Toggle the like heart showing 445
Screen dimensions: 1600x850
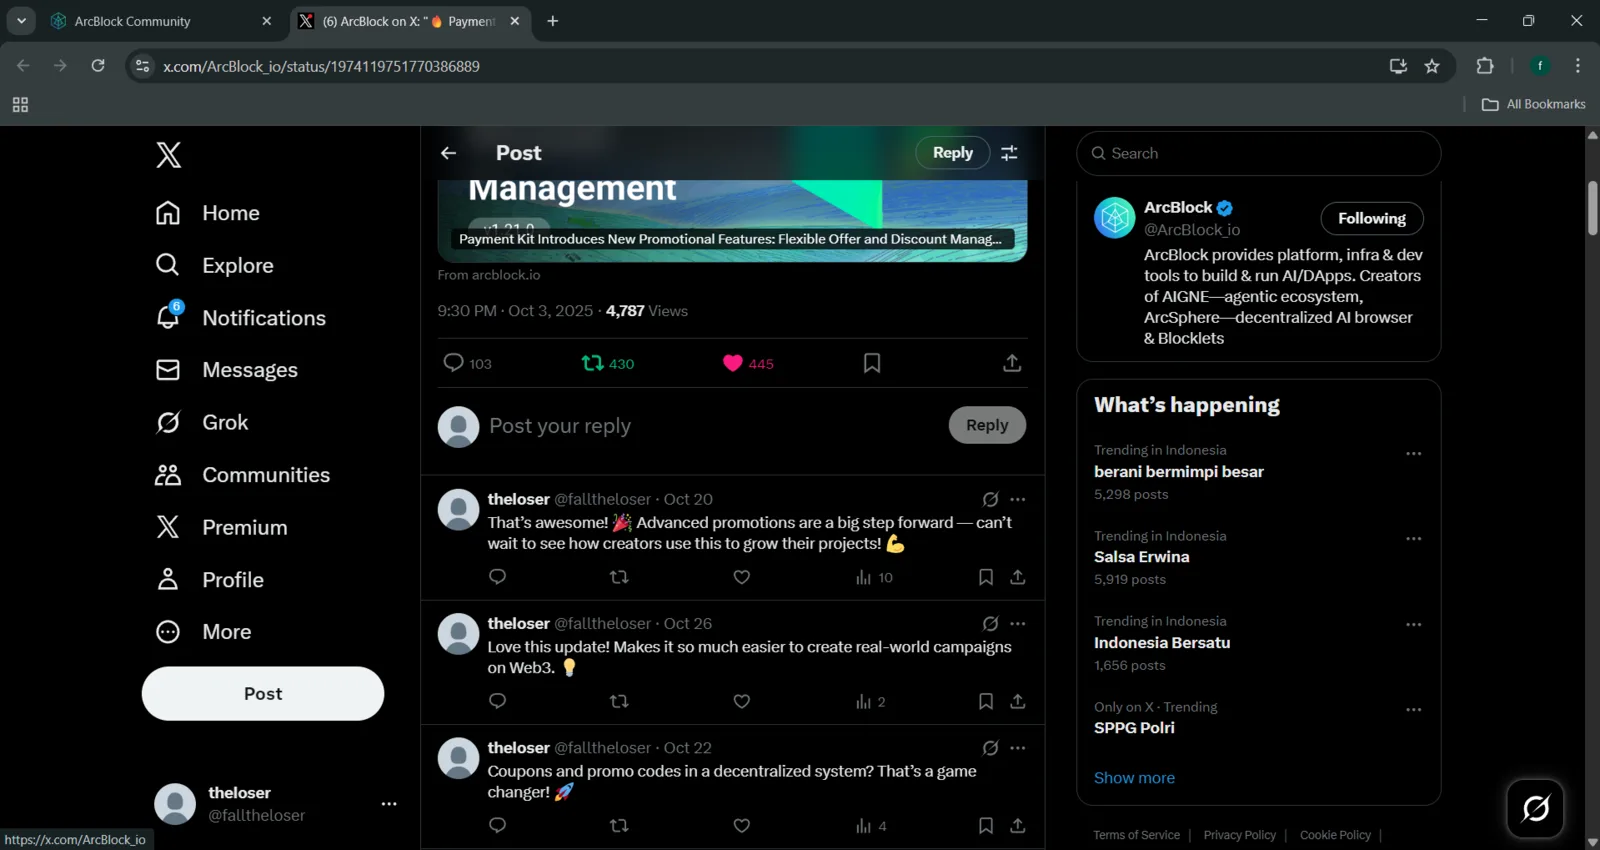[748, 363]
